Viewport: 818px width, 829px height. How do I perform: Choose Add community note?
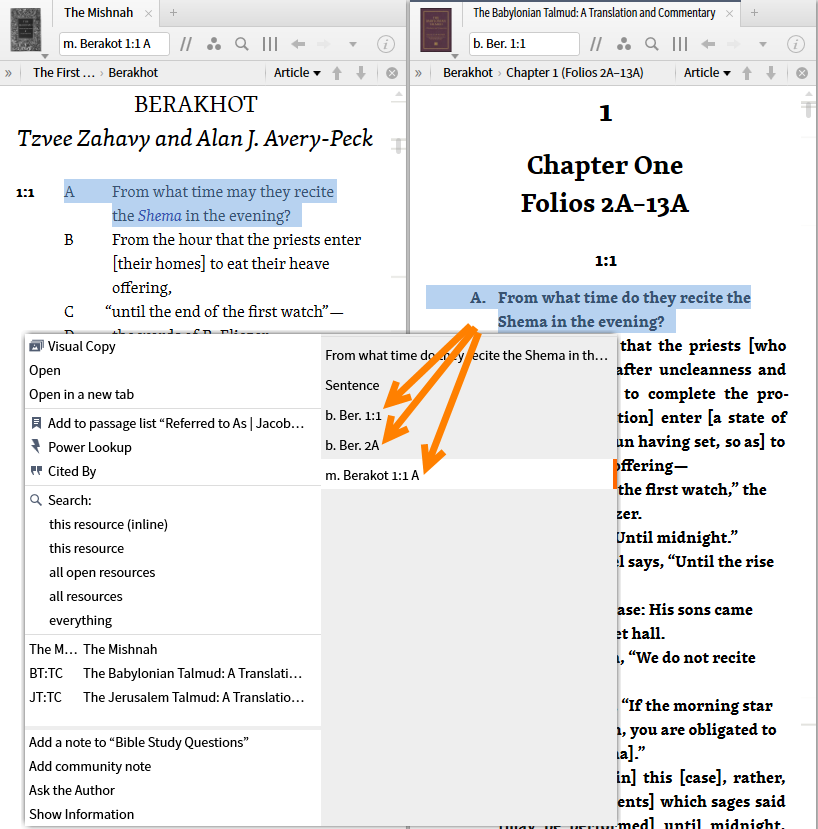(x=173, y=767)
